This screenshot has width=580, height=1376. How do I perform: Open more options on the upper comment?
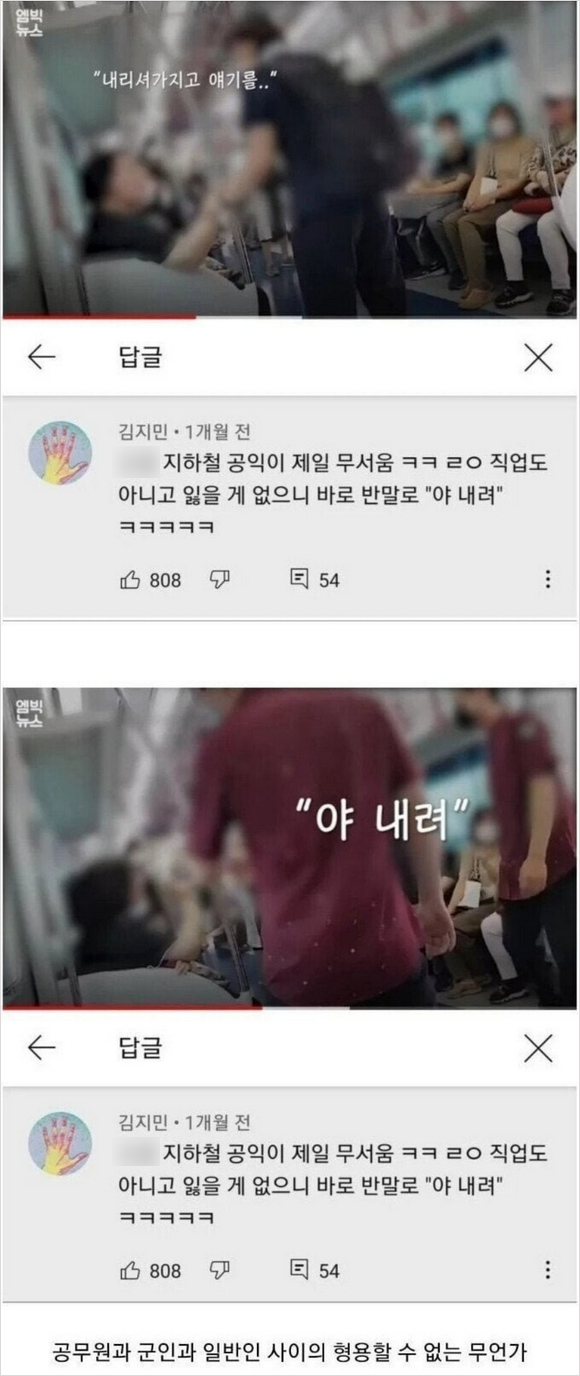coord(547,579)
